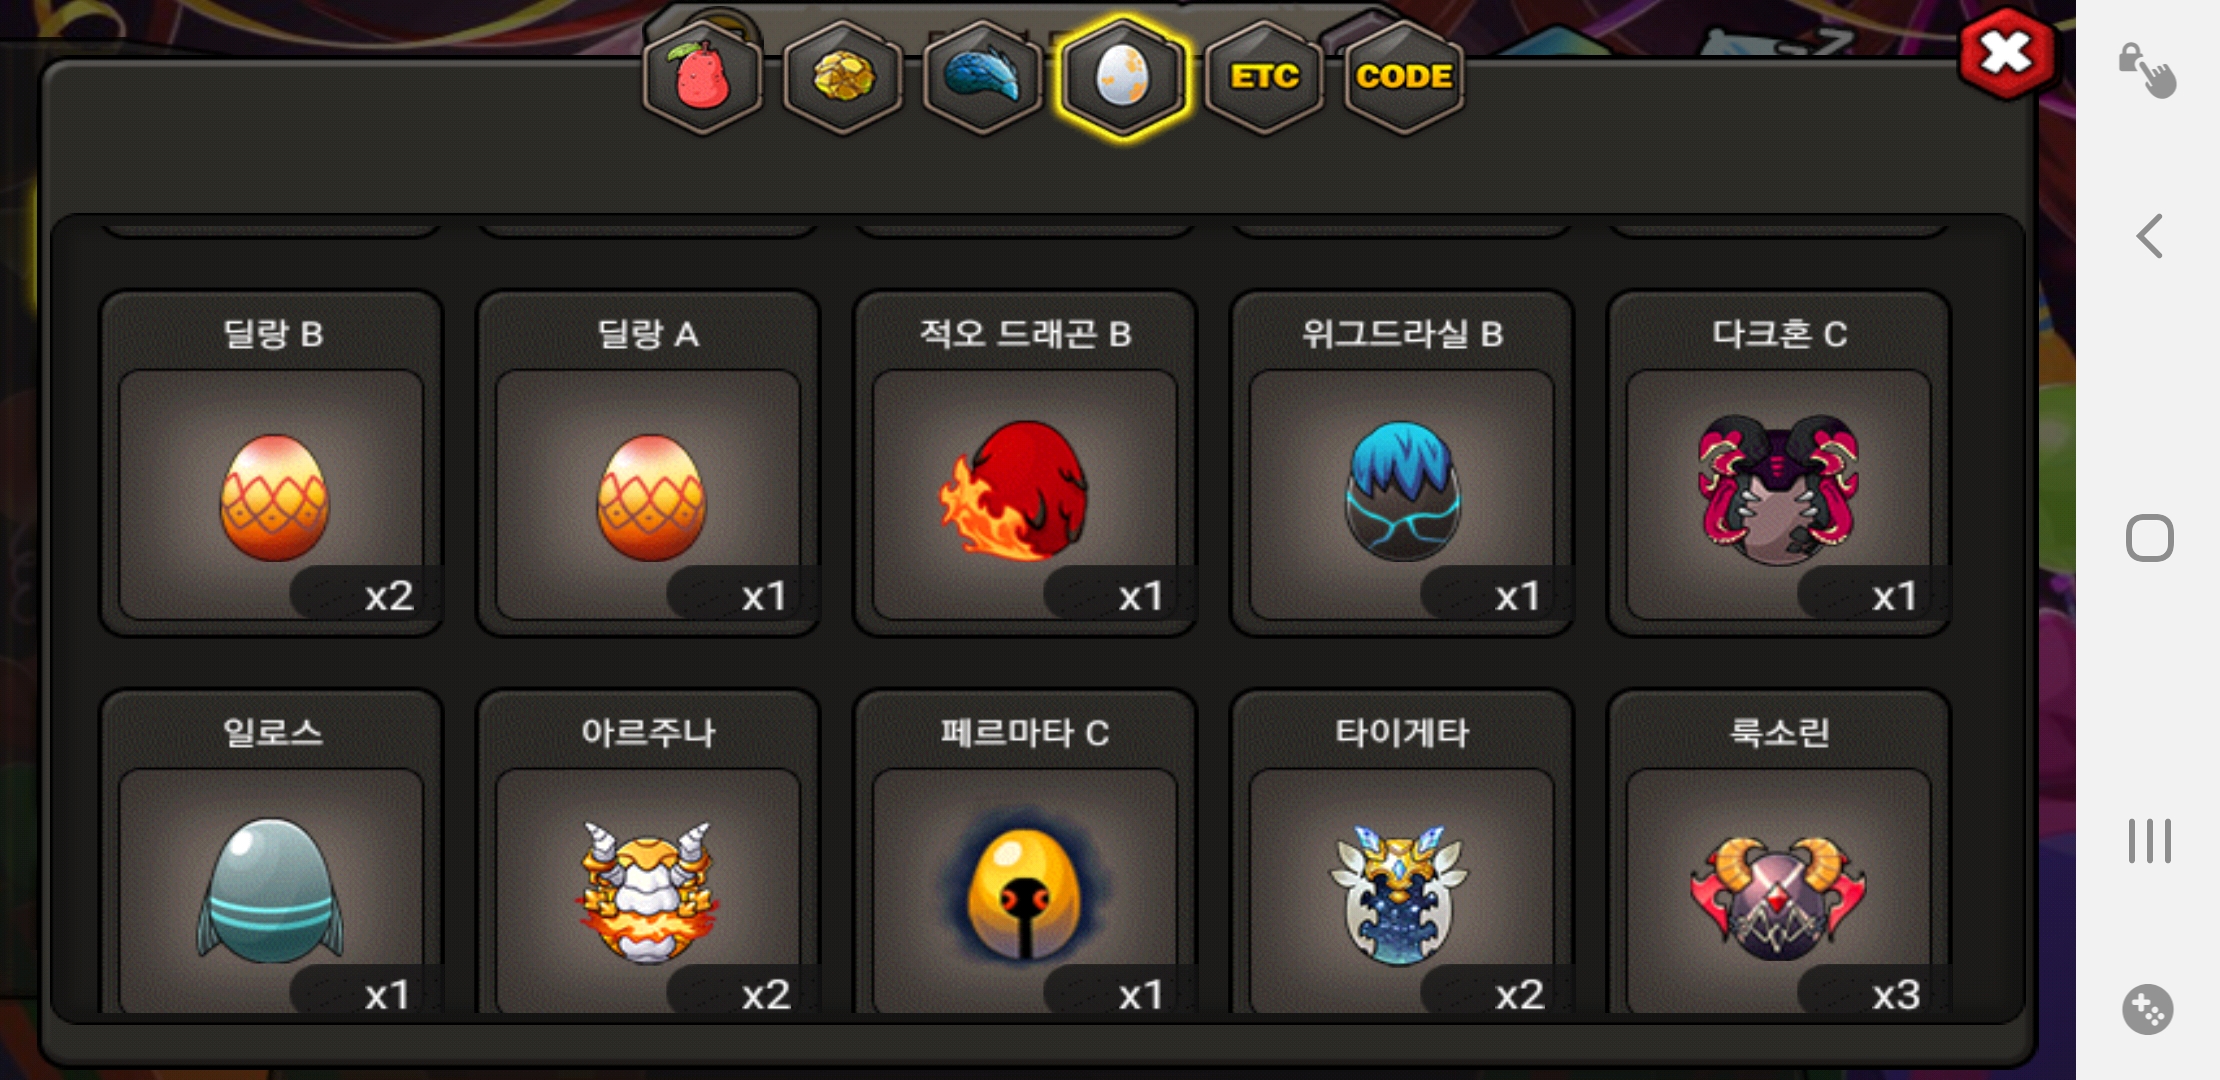
Task: Open the fruit food inventory tab
Action: tap(703, 77)
